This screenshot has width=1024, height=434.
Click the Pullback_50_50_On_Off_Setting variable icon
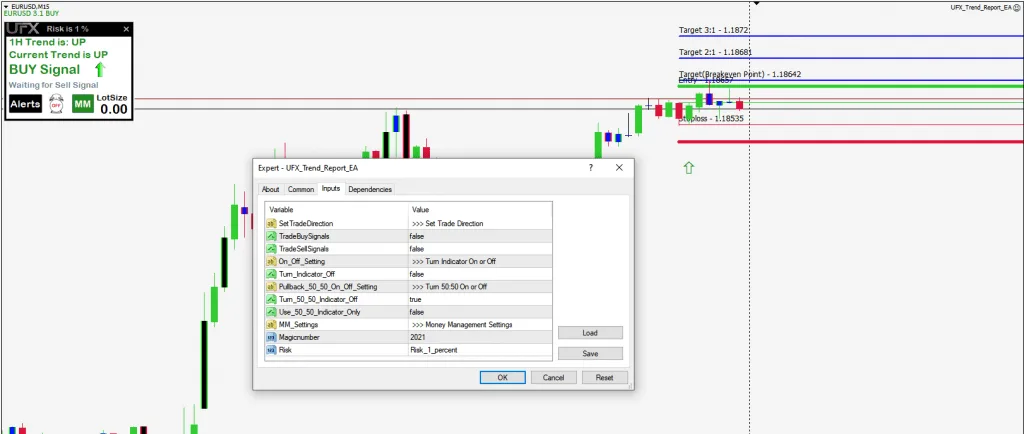coord(271,287)
